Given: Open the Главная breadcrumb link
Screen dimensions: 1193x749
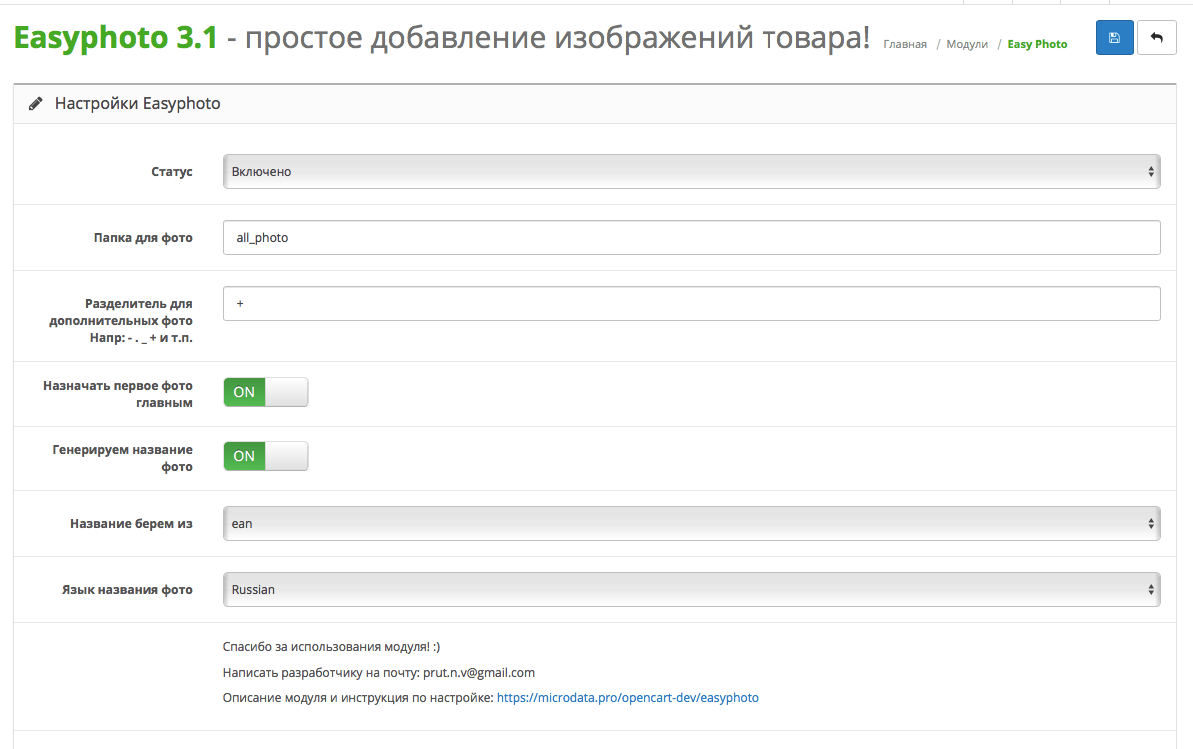Looking at the screenshot, I should tap(905, 44).
